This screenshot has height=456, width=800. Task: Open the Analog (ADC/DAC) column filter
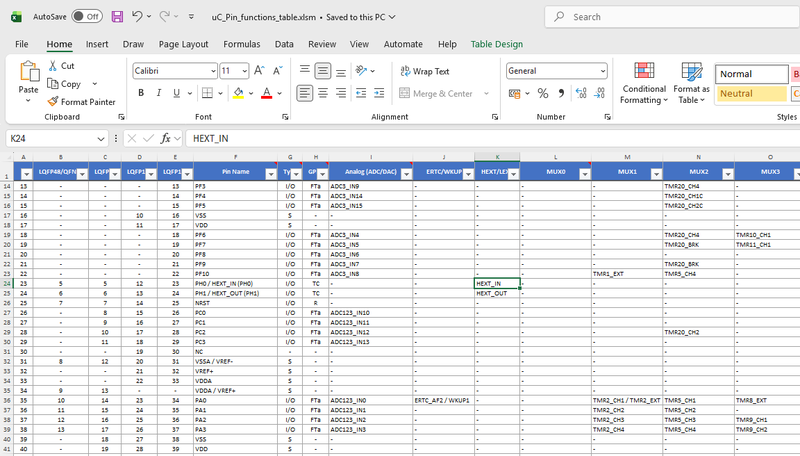pos(406,174)
